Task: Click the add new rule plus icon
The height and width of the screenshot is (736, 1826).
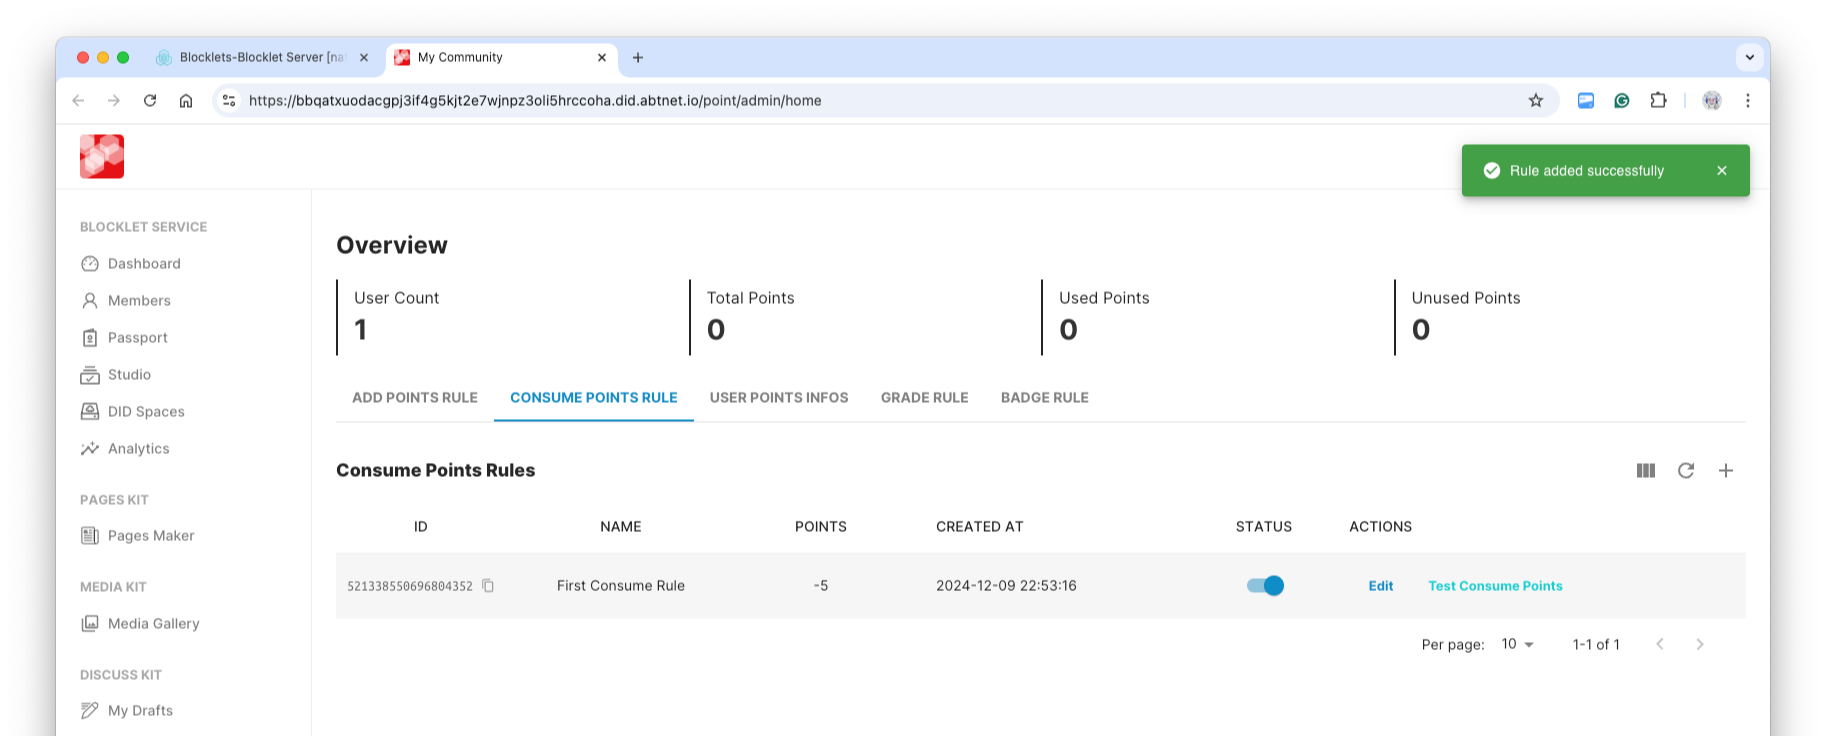Action: coord(1726,471)
